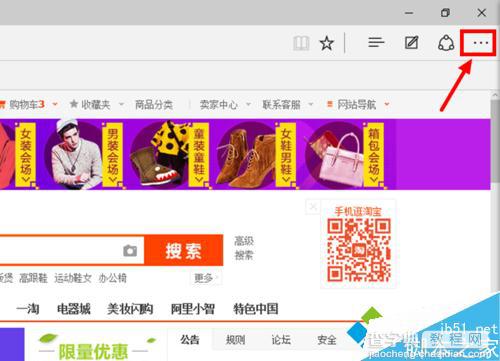Open 卖家中心 link

point(219,105)
